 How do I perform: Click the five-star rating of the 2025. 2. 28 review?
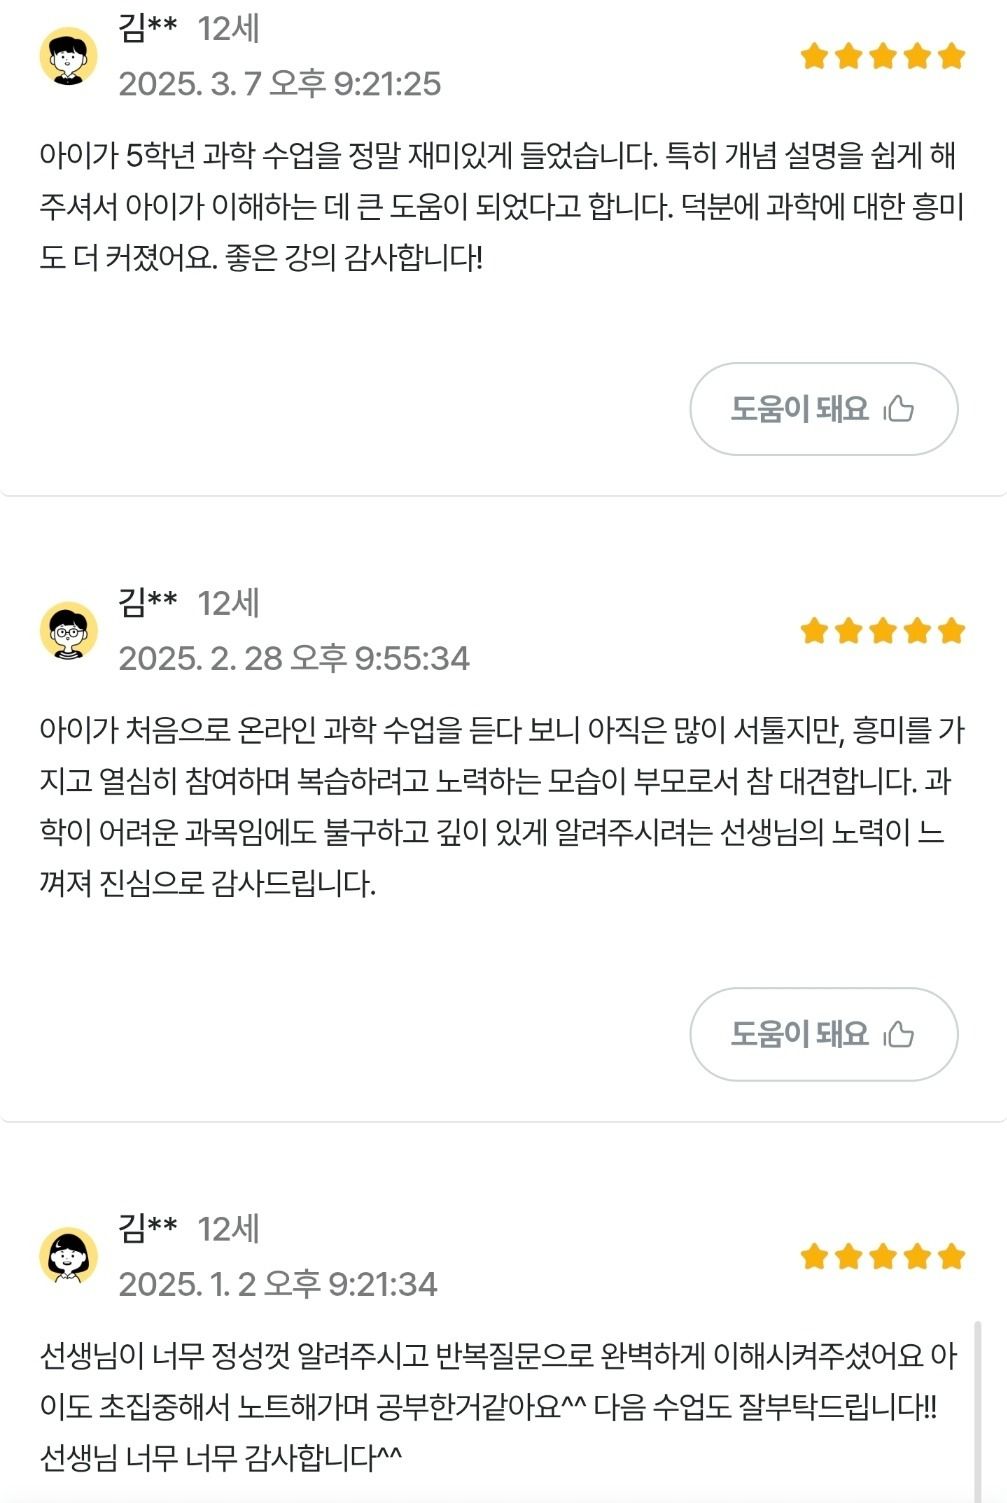point(882,631)
